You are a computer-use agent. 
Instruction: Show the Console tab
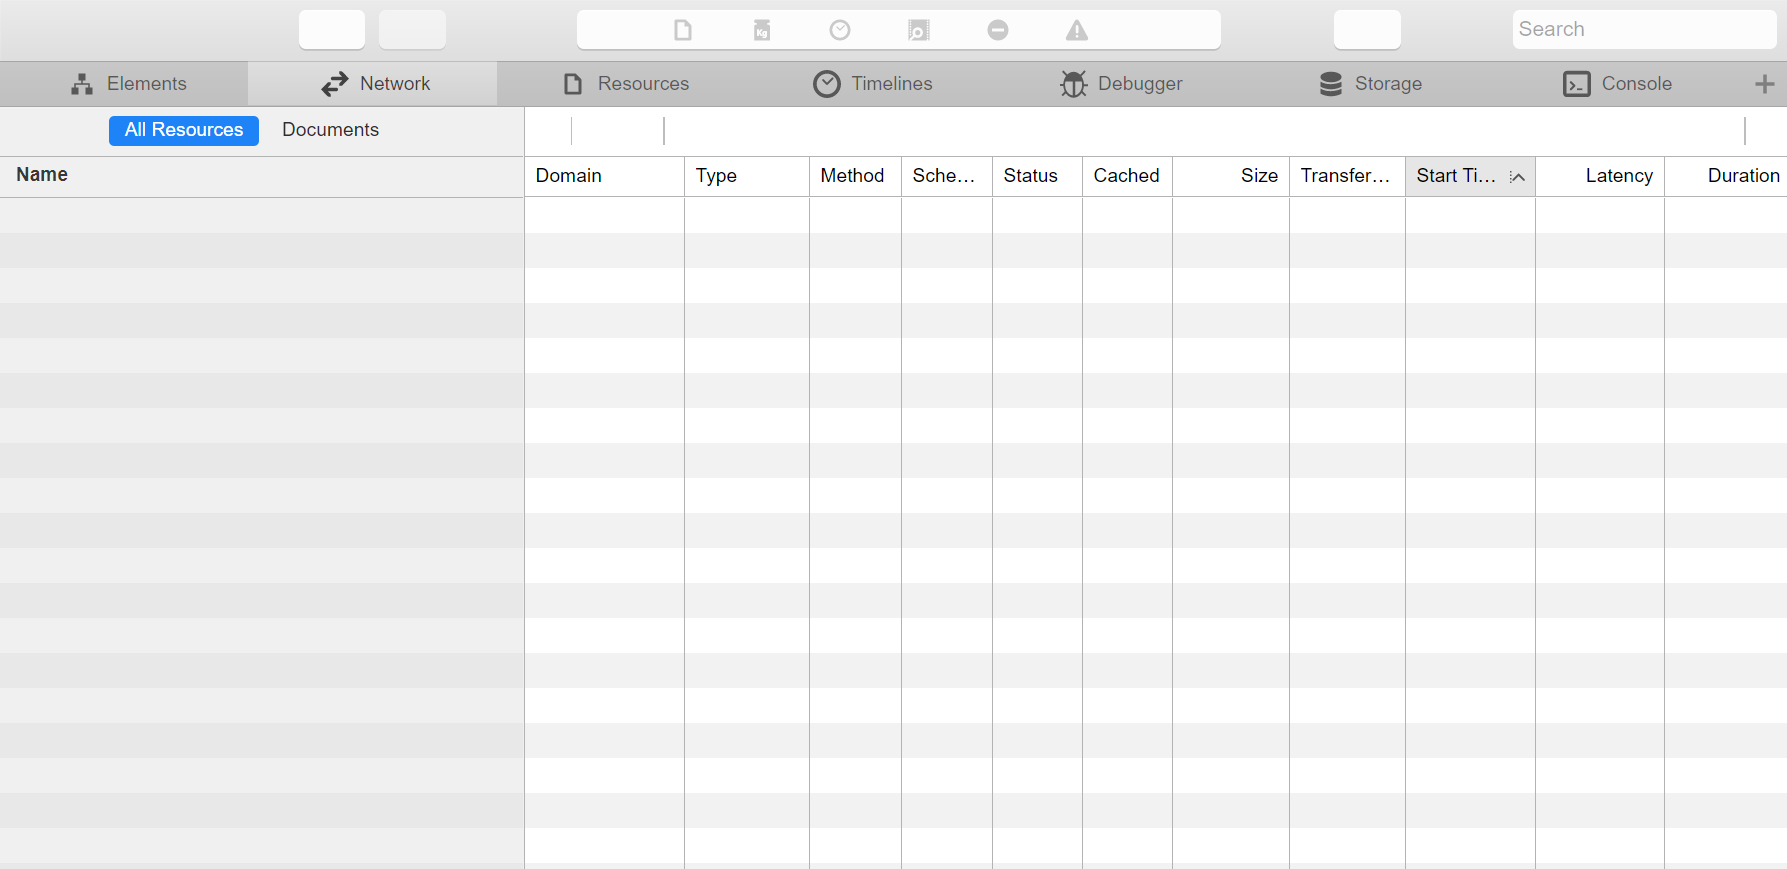click(1618, 84)
